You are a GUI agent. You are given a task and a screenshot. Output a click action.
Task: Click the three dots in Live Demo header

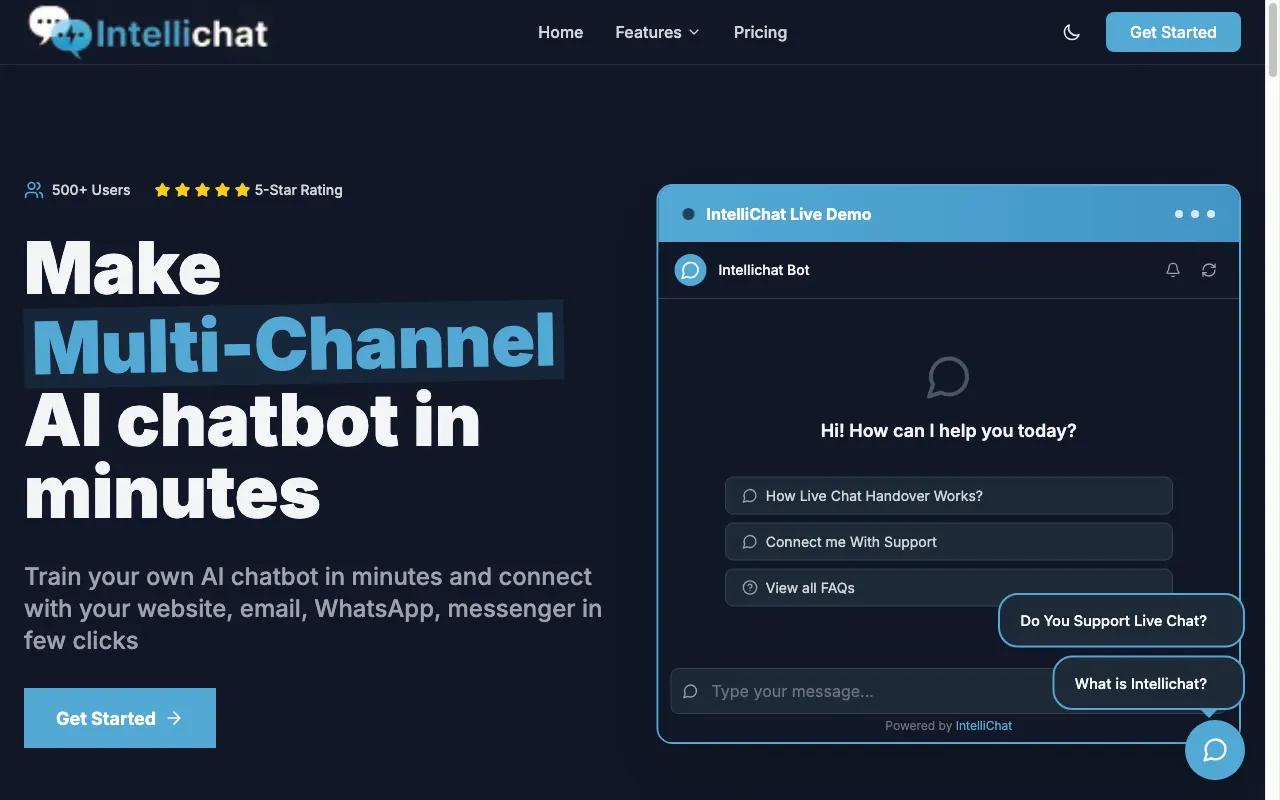[x=1195, y=214]
